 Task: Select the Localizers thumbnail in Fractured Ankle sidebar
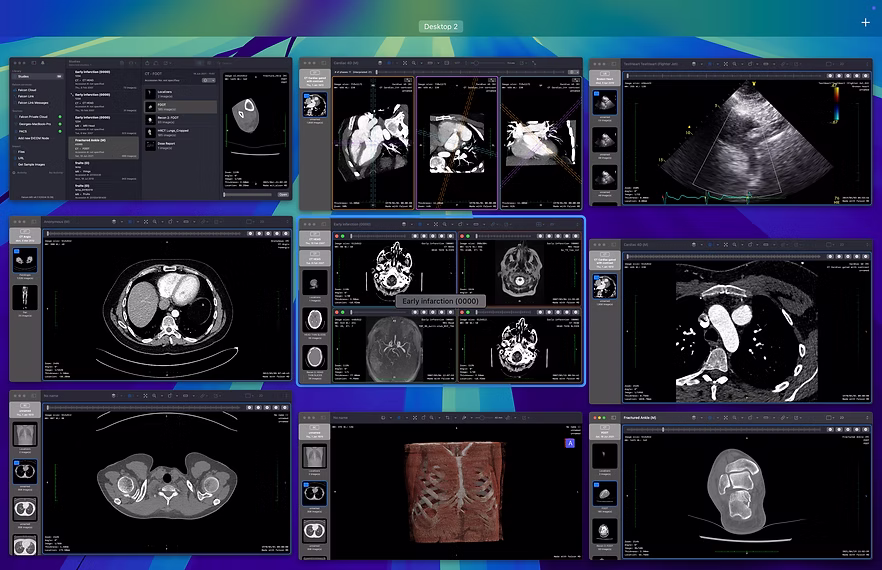point(604,456)
